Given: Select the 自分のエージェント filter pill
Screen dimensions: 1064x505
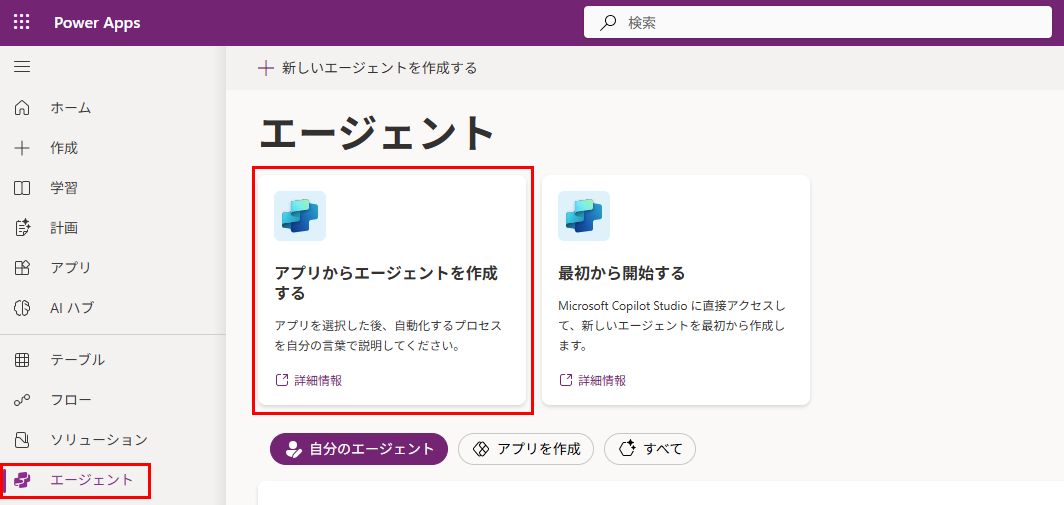Looking at the screenshot, I should [359, 449].
